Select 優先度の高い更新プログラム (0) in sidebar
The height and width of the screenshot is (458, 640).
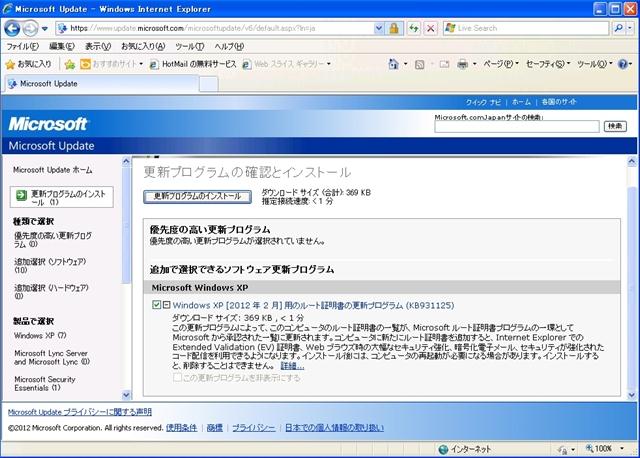(53, 240)
